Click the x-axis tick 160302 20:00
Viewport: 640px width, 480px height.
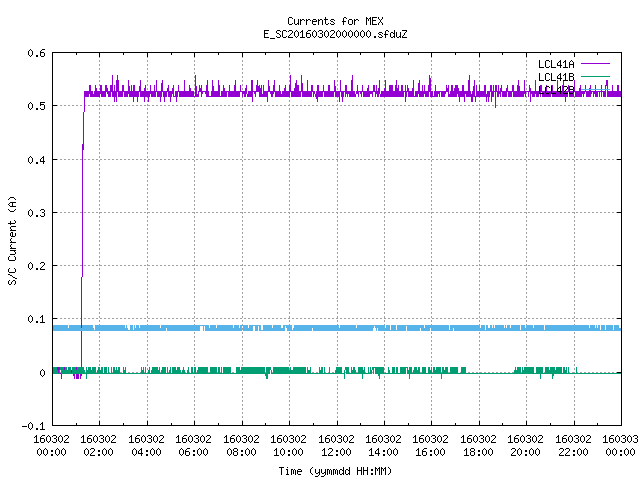click(x=525, y=446)
